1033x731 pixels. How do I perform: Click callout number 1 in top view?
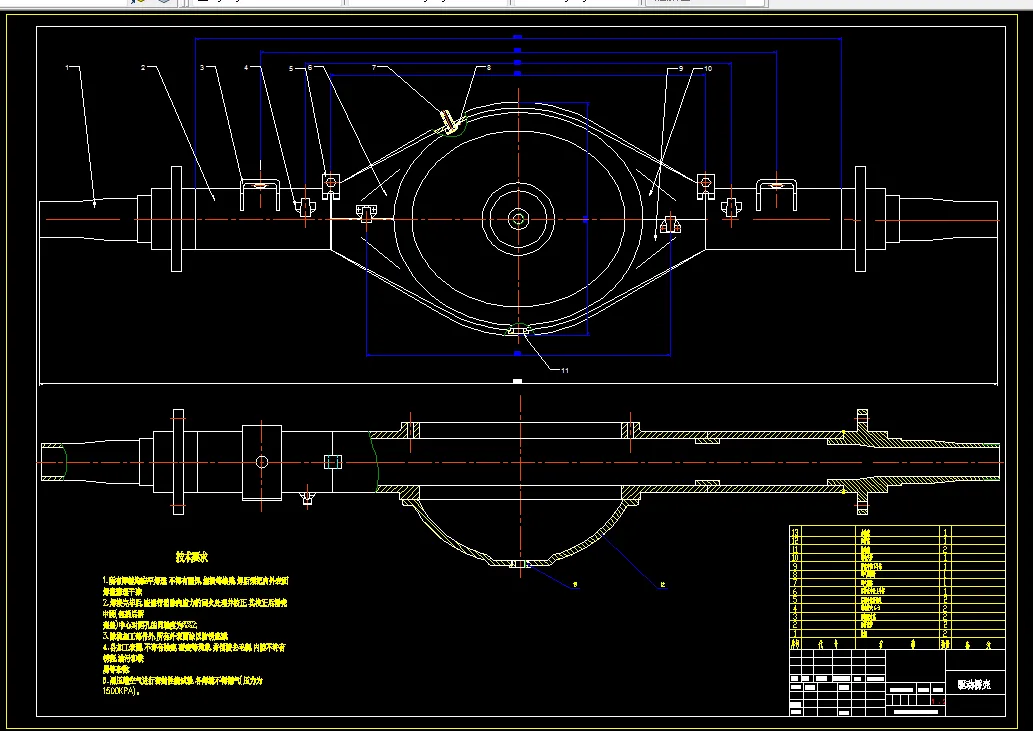click(67, 68)
